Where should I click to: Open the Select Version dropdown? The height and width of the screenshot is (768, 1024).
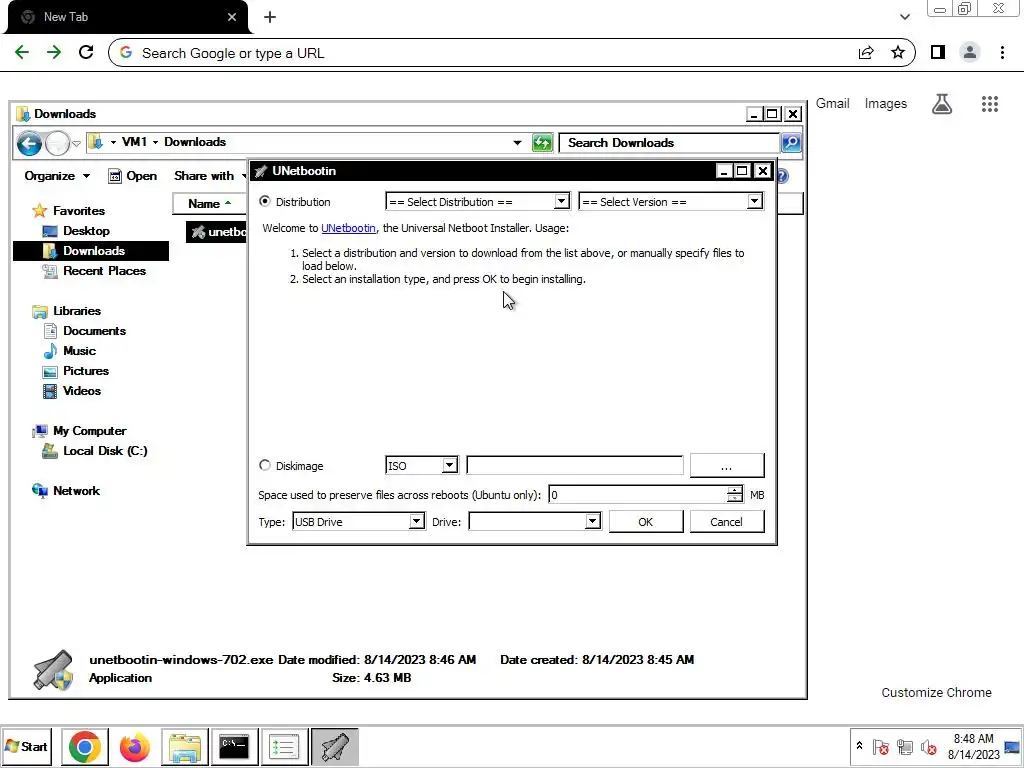coord(671,202)
